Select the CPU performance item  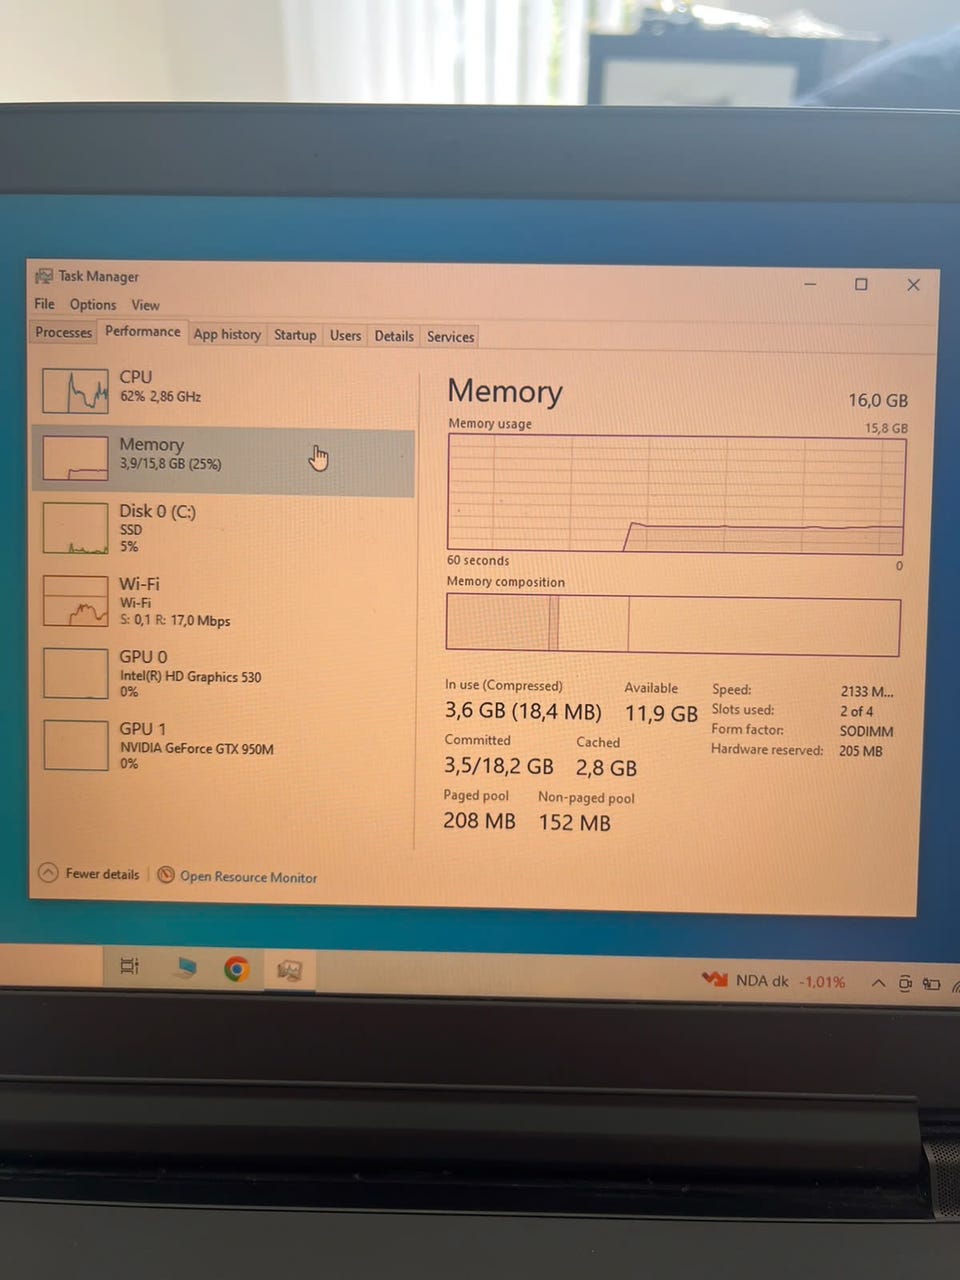pos(225,389)
